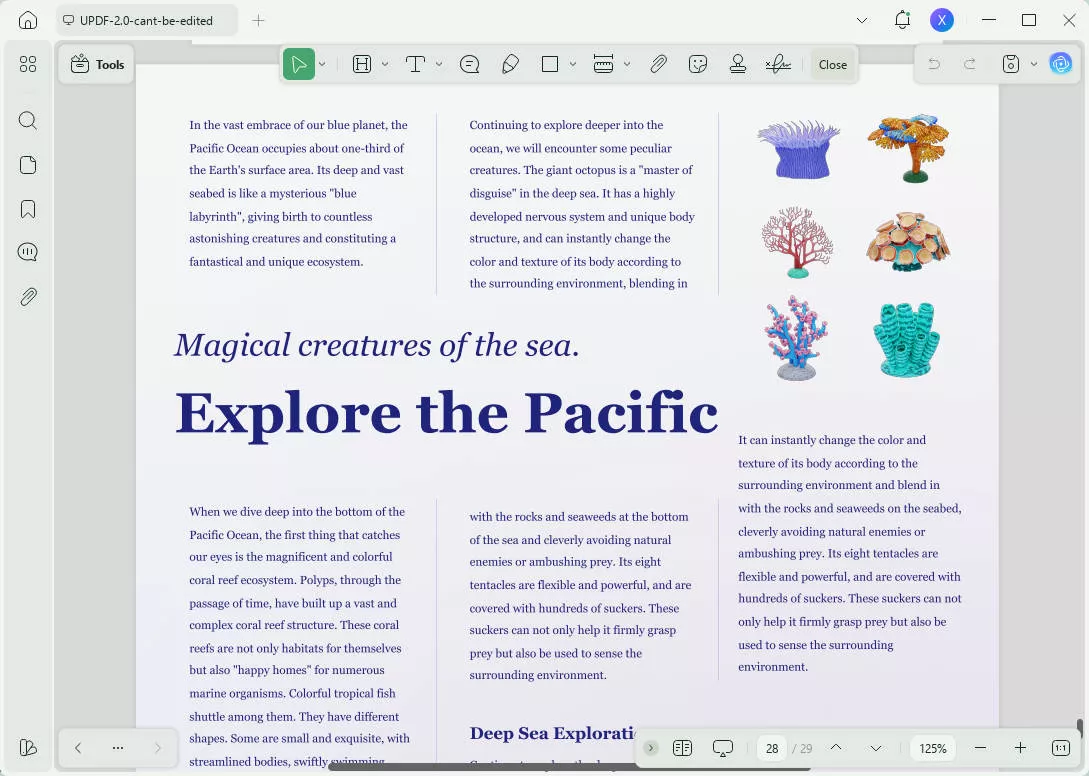Click the "Deep Sea Explorati" heading
The height and width of the screenshot is (776, 1089).
coord(552,733)
